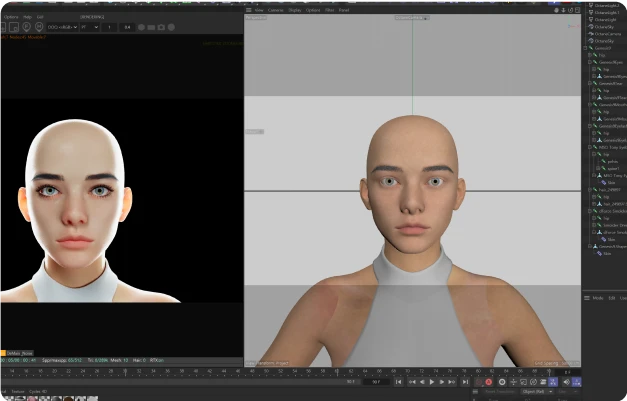Collapse the Genesis9Eyes object tree
The width and height of the screenshot is (627, 401).
tap(589, 62)
